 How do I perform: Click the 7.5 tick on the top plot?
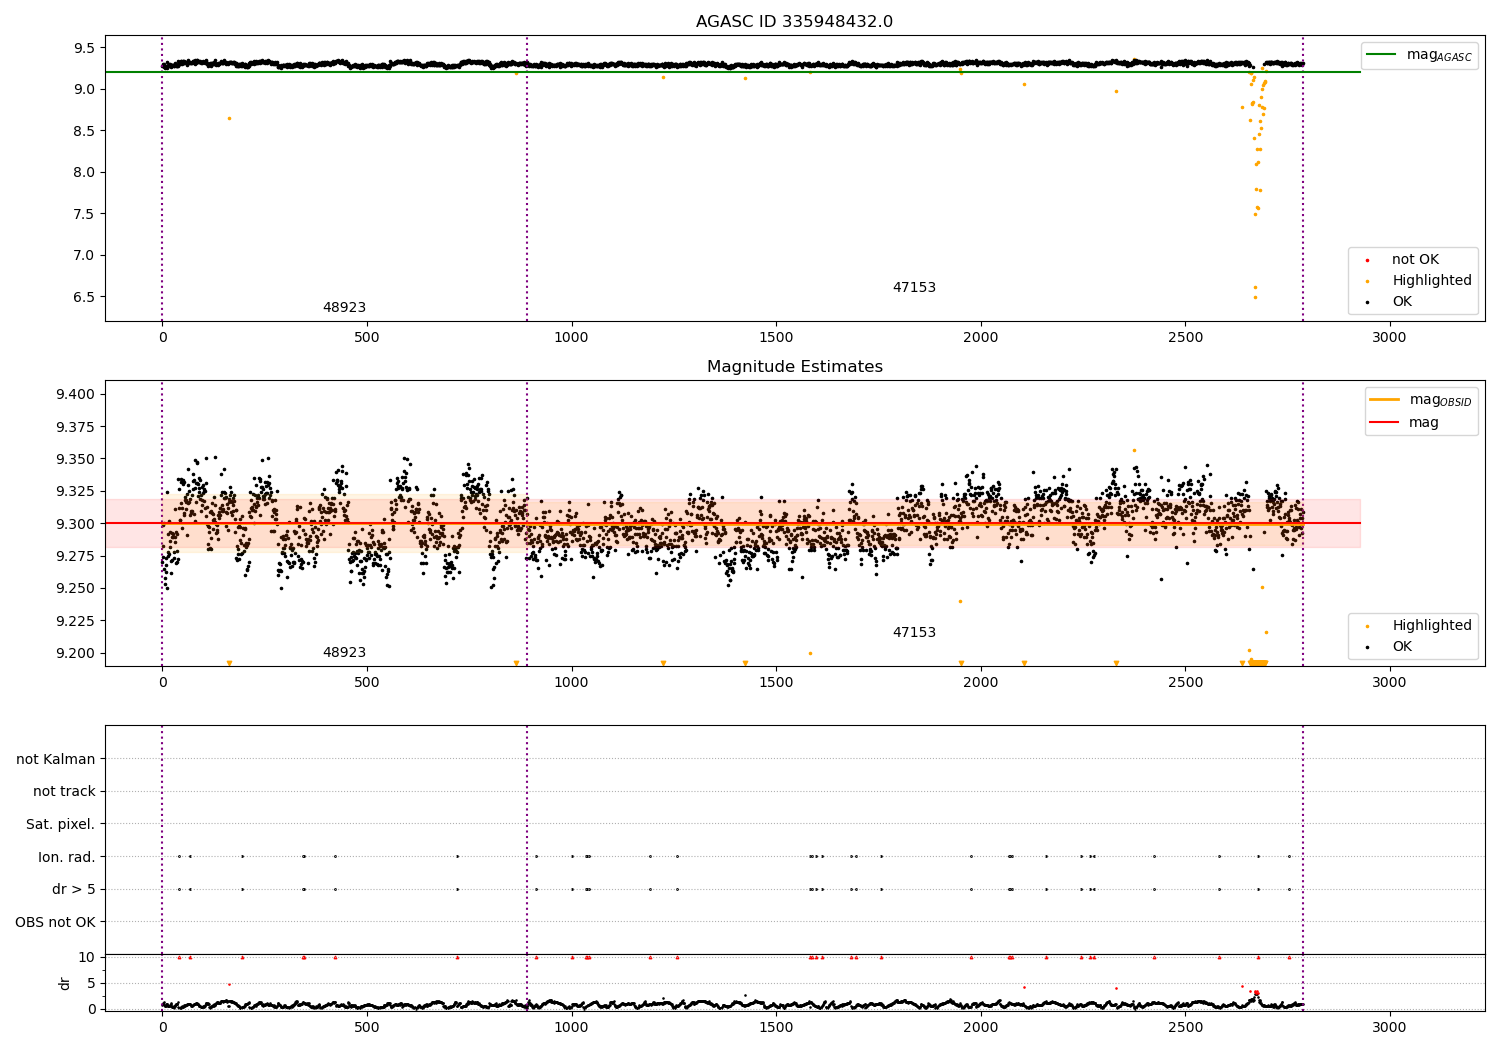tap(83, 214)
